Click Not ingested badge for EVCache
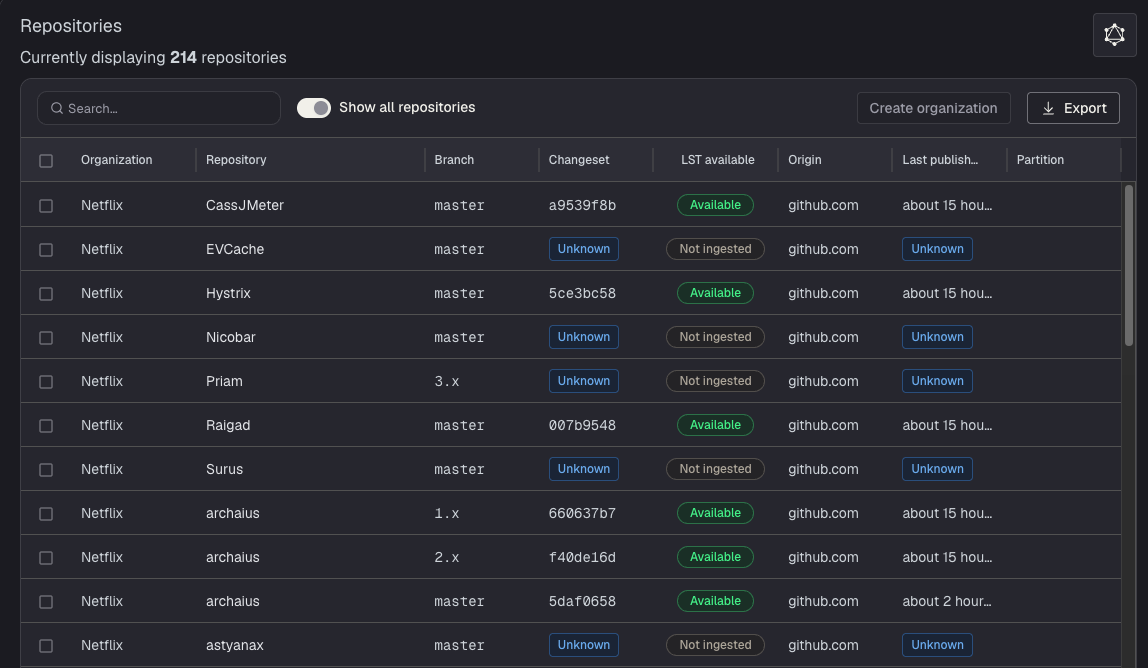The height and width of the screenshot is (668, 1148). pos(715,249)
